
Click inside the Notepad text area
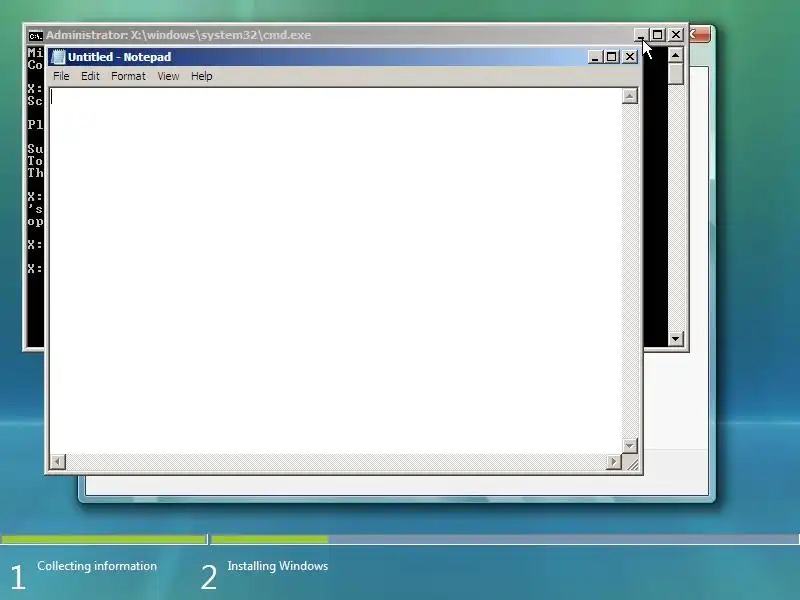[336, 270]
